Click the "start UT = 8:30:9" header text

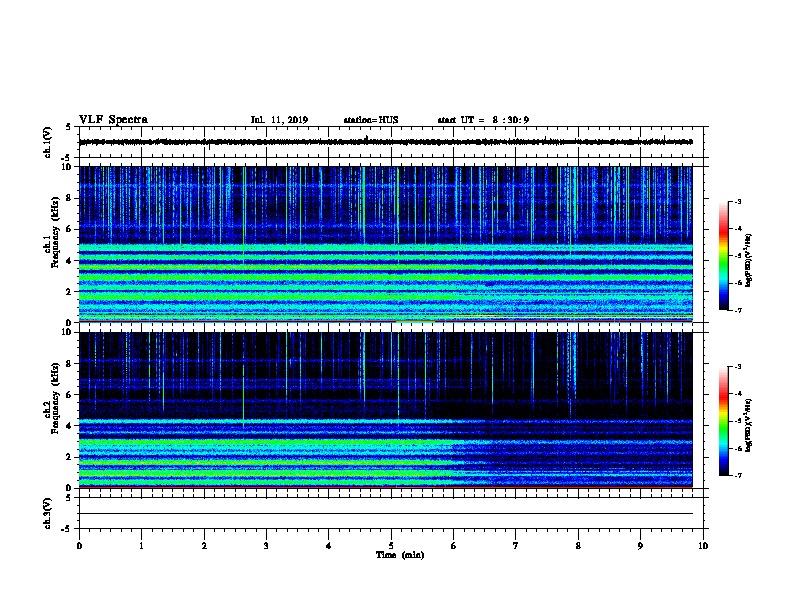(483, 120)
